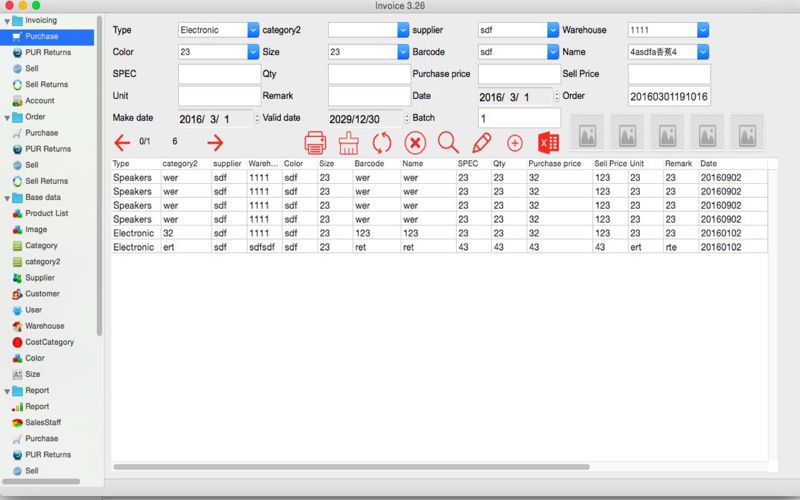800x500 pixels.
Task: Click the Make date stepper
Action: pyautogui.click(x=257, y=118)
